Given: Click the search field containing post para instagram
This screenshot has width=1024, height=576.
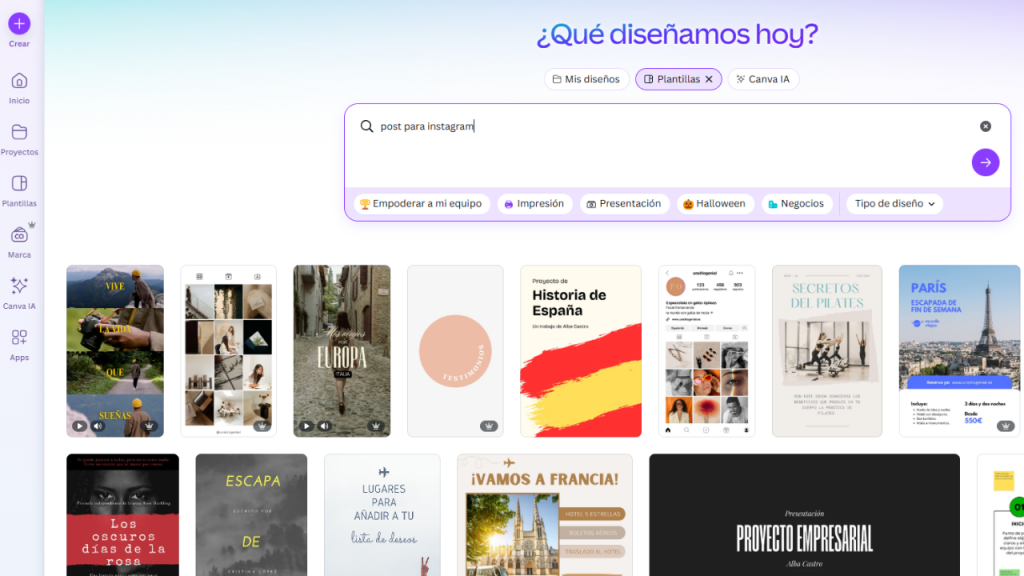Looking at the screenshot, I should click(x=660, y=127).
